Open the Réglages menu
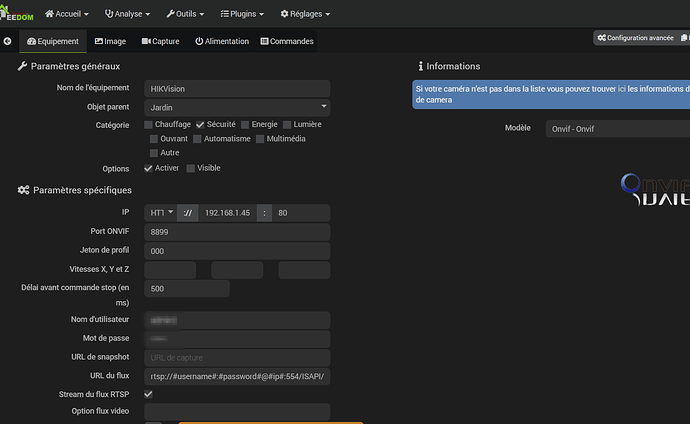690x424 pixels. click(305, 14)
